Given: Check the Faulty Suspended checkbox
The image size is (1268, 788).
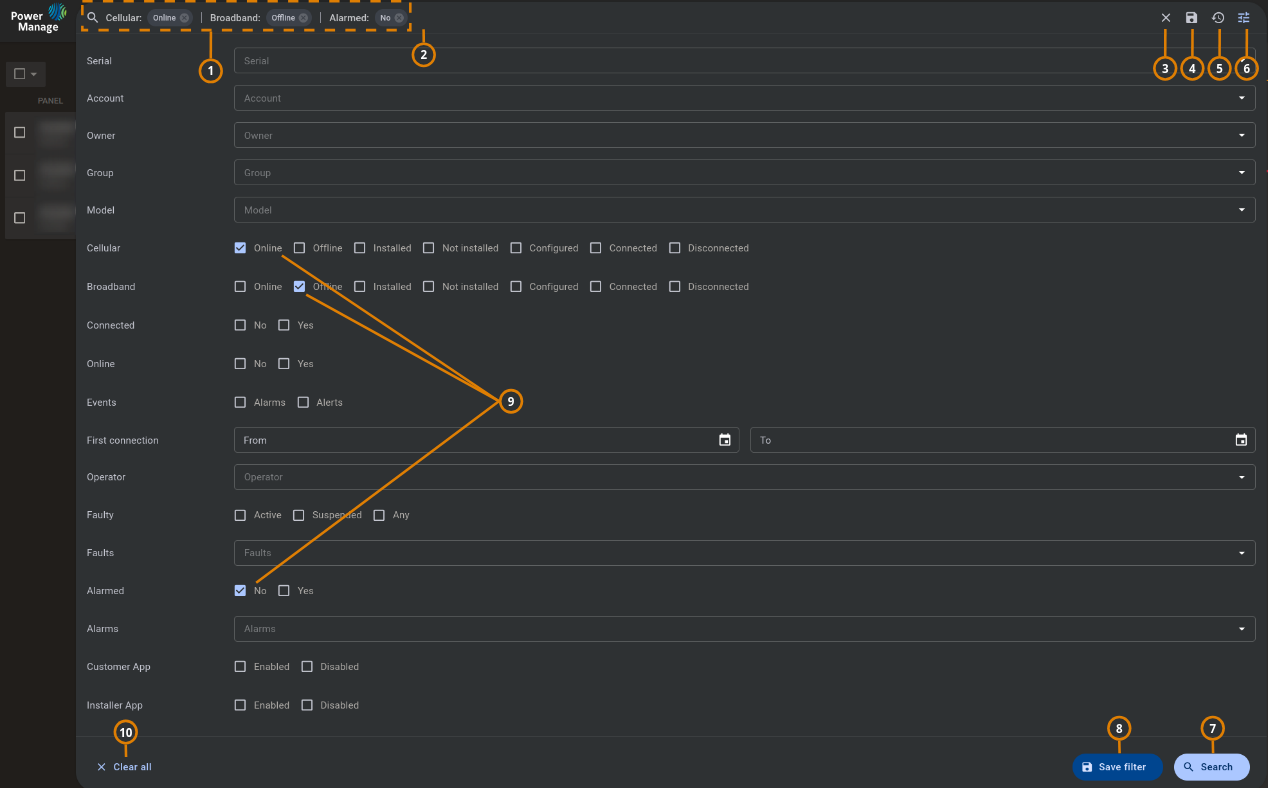Looking at the screenshot, I should pos(298,514).
